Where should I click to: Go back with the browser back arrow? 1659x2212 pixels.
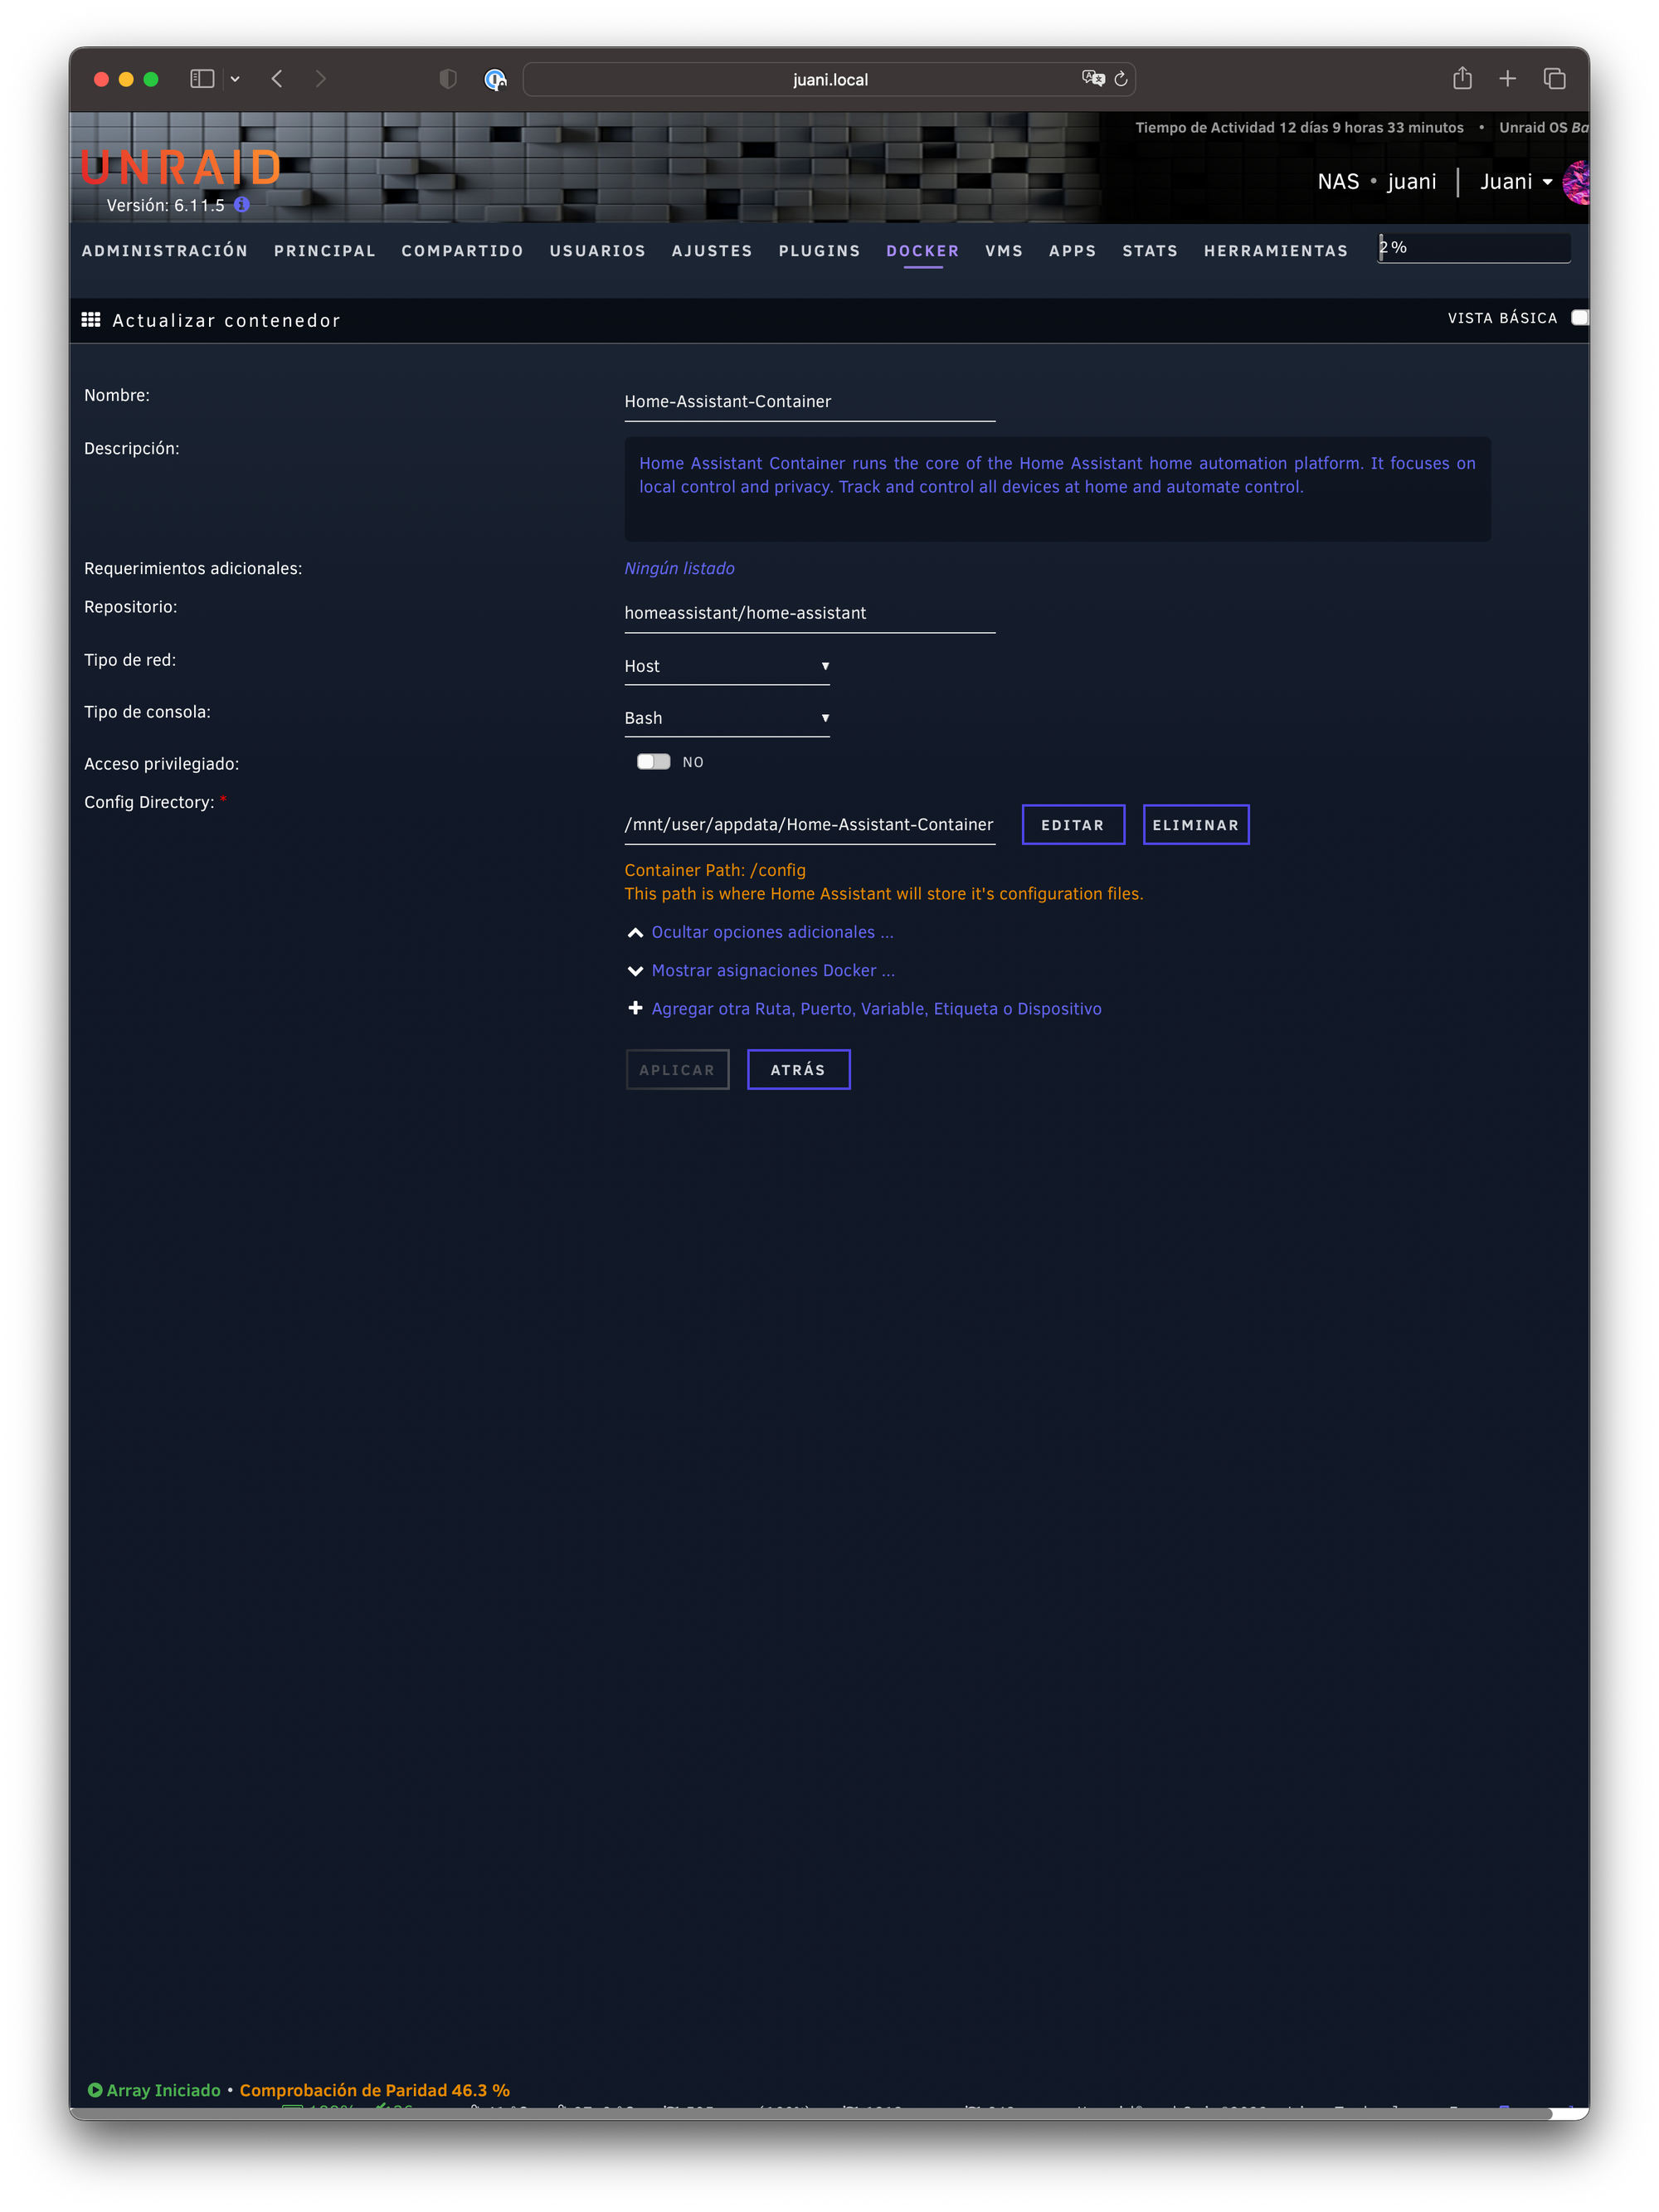coord(277,79)
